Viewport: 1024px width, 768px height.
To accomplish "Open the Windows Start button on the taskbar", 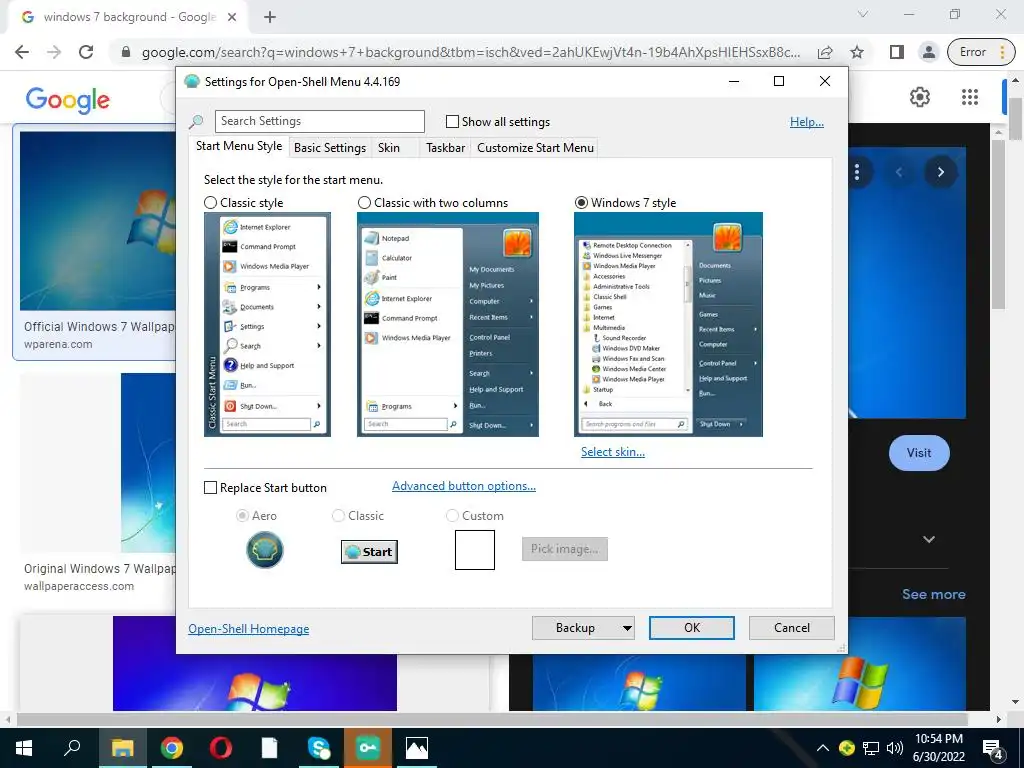I will tap(24, 748).
